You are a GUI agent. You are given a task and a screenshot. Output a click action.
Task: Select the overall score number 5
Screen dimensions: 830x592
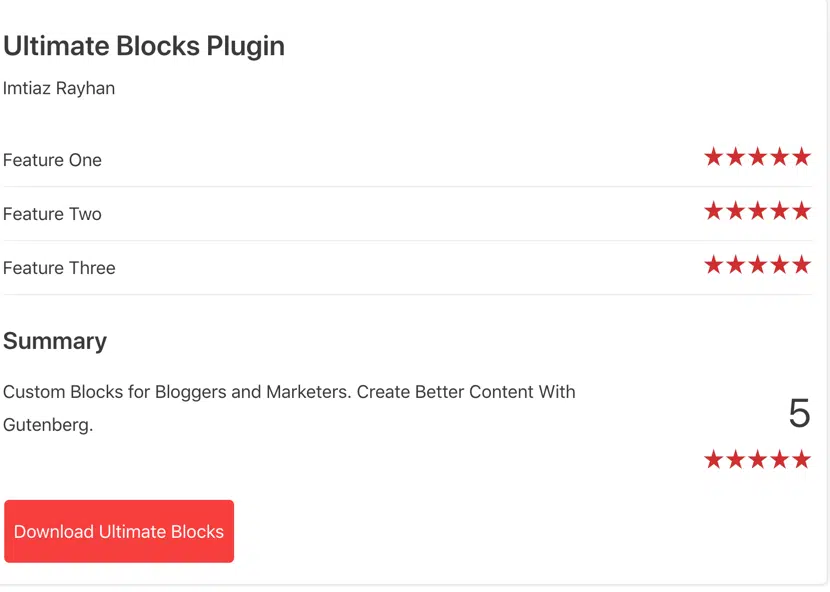799,413
